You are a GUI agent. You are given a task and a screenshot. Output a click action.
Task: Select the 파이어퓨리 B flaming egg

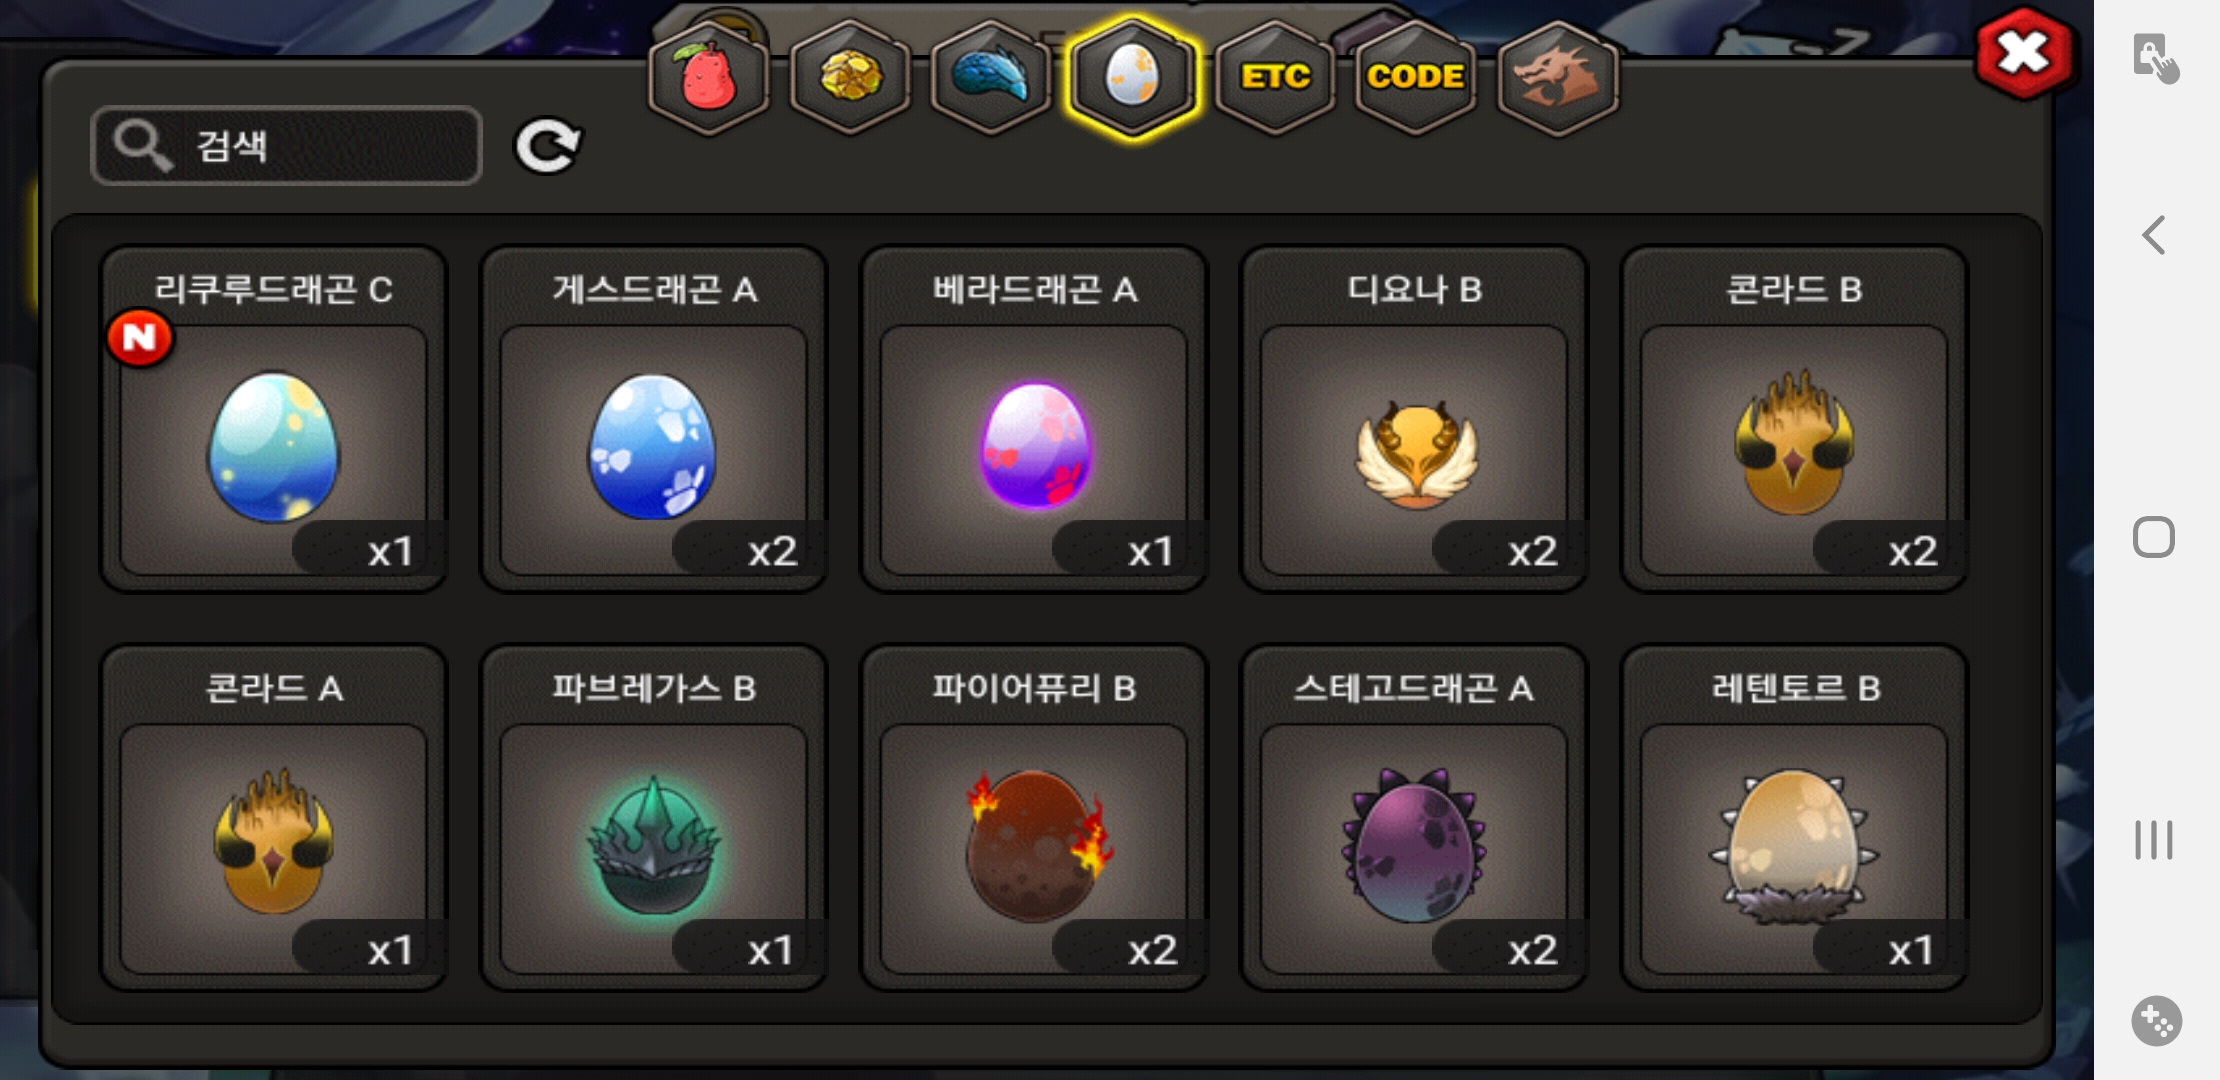1034,818
